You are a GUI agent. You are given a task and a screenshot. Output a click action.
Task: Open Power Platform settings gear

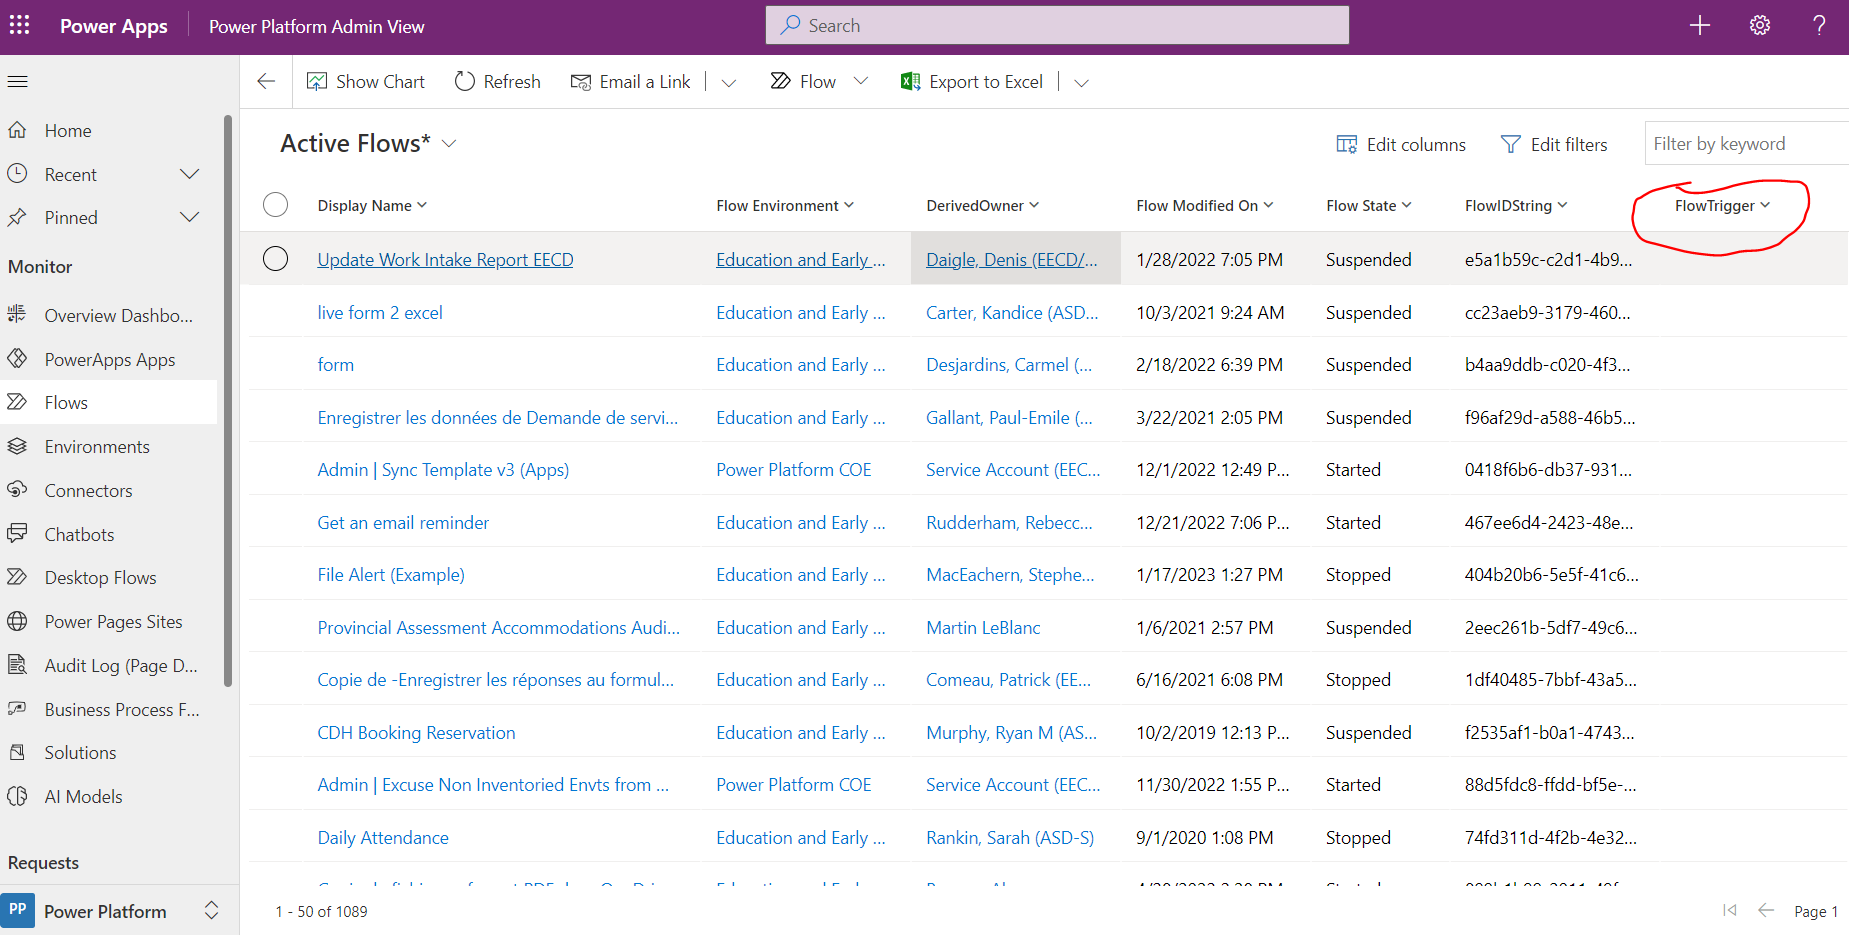click(1759, 25)
